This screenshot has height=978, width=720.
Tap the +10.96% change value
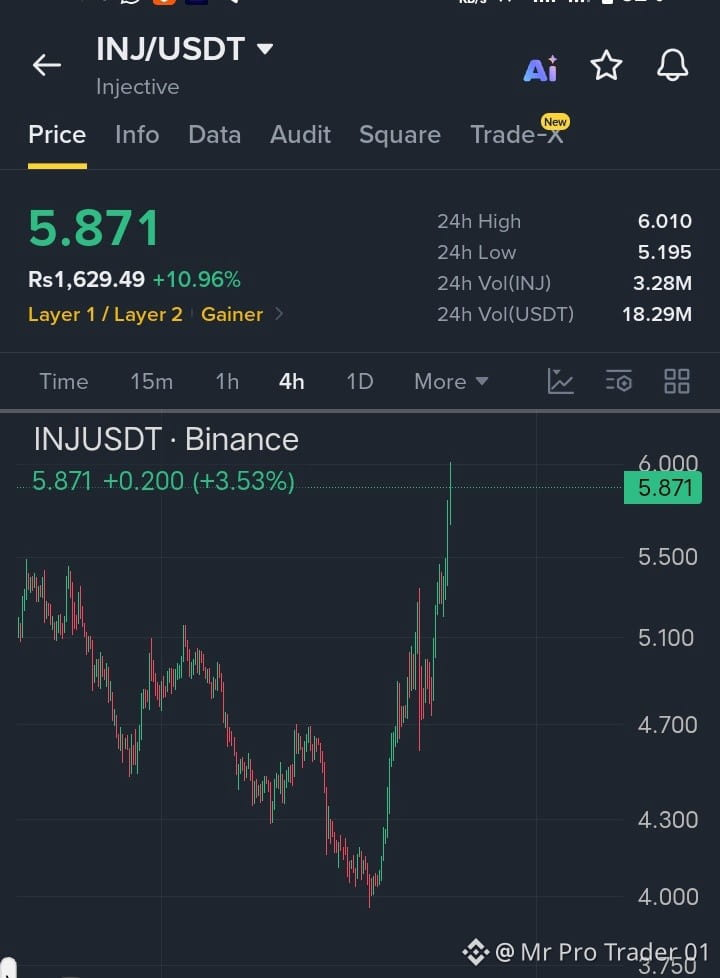tap(197, 279)
